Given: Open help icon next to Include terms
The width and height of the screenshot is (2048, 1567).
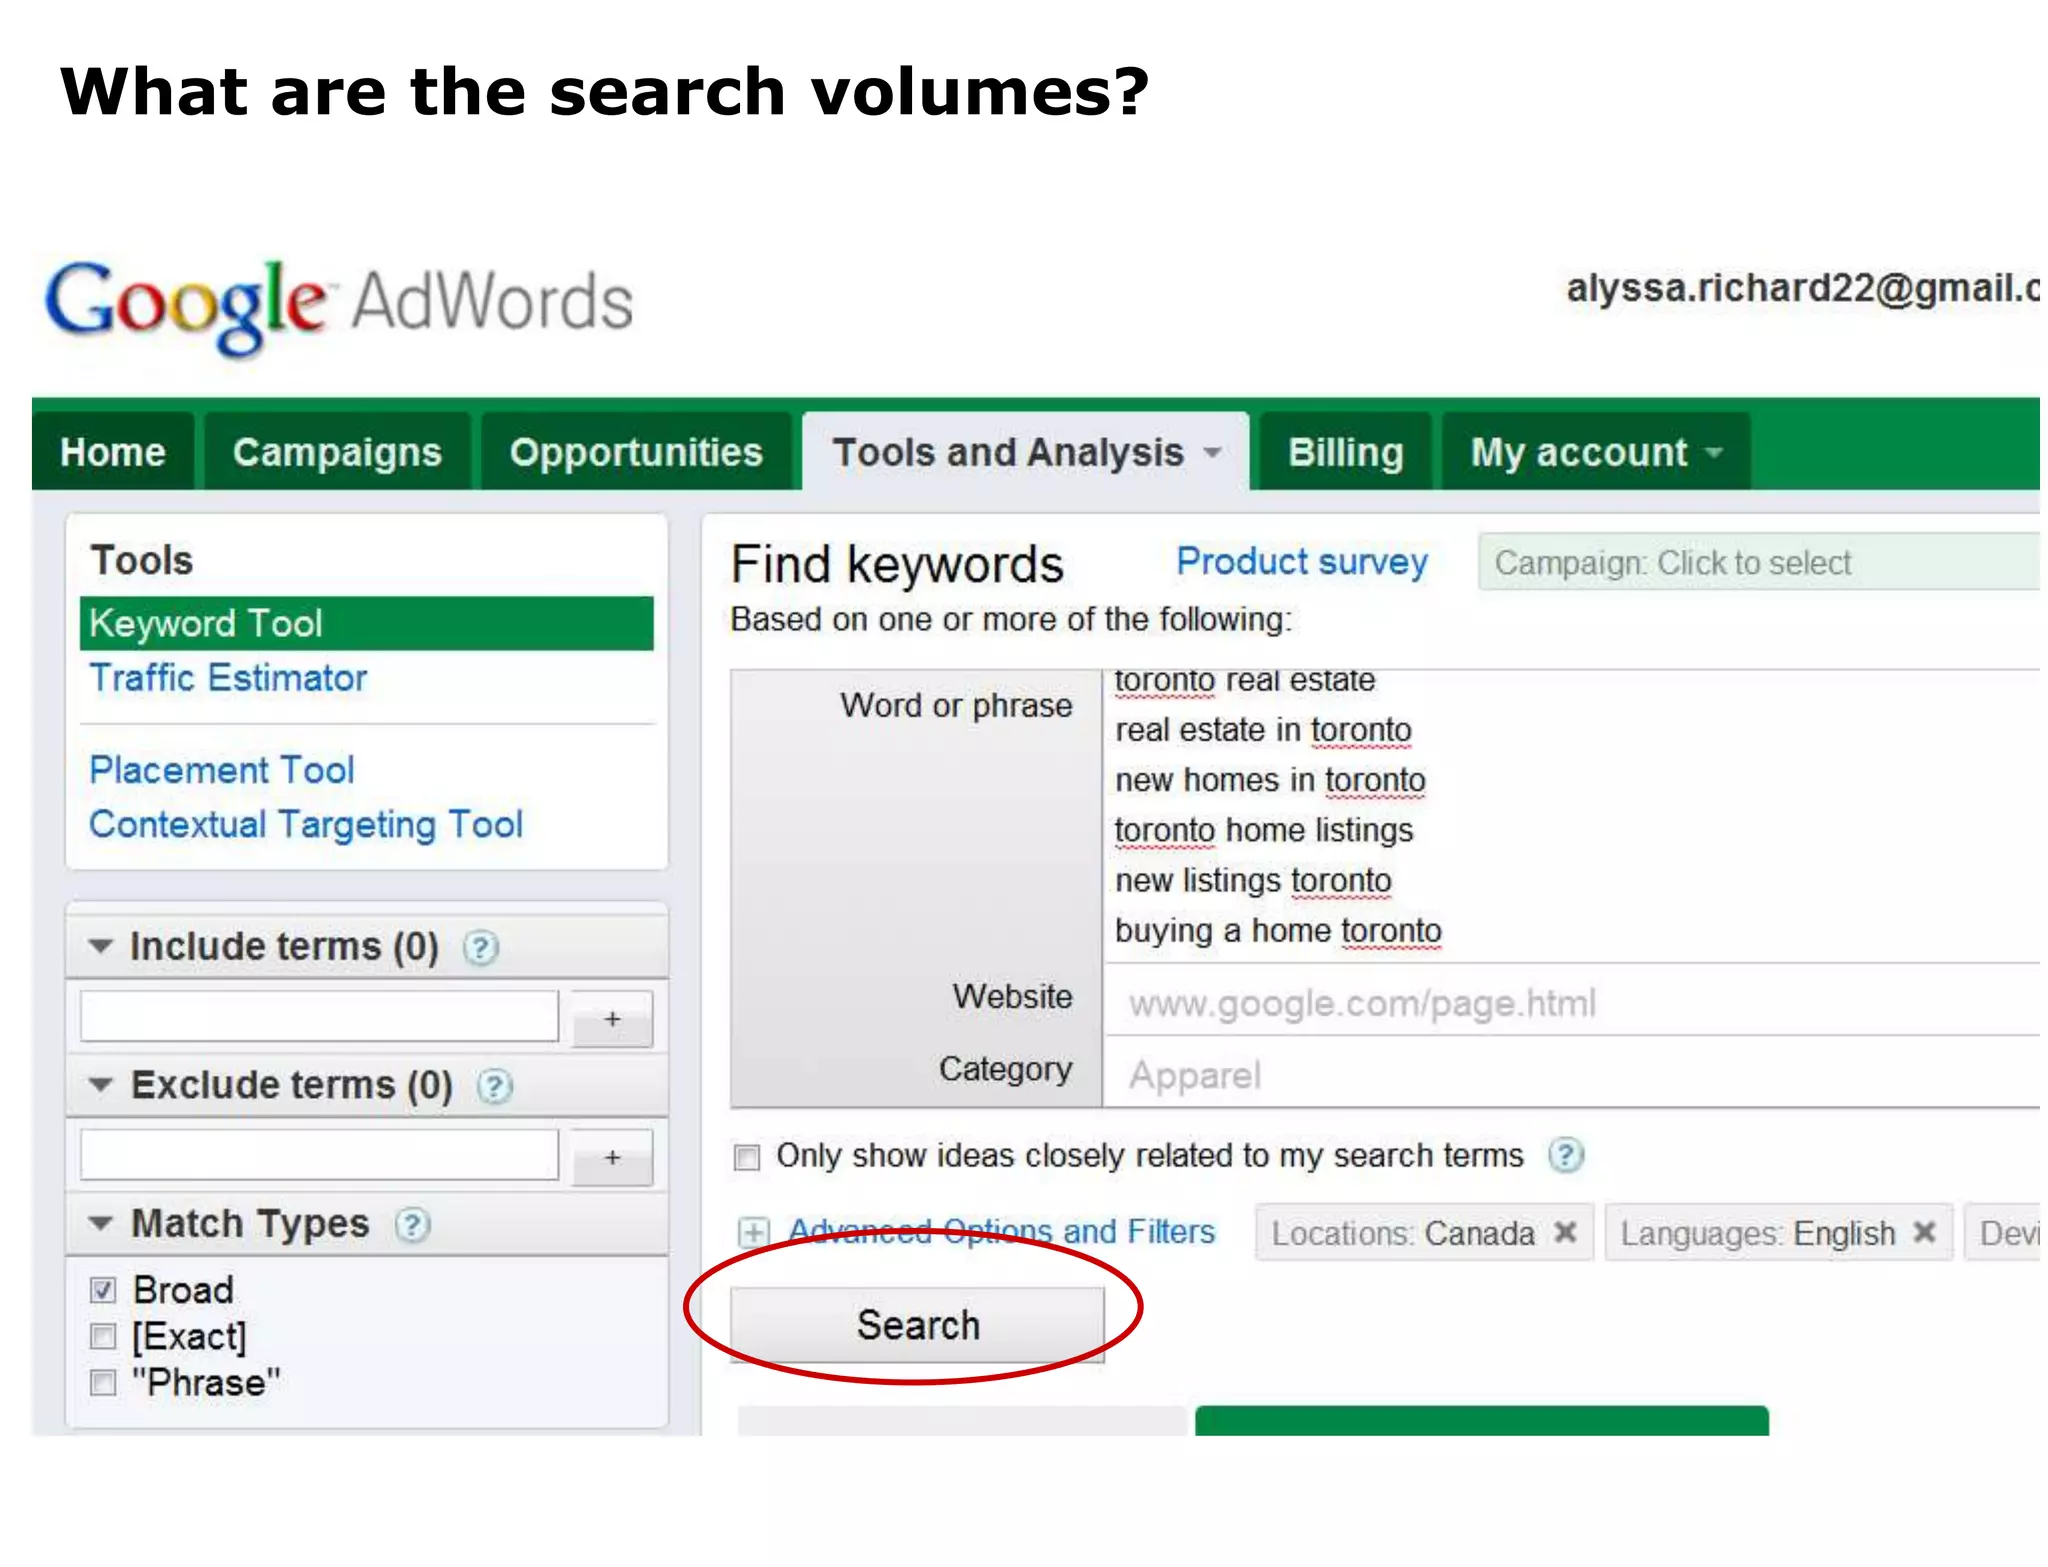Looking at the screenshot, I should 480,947.
